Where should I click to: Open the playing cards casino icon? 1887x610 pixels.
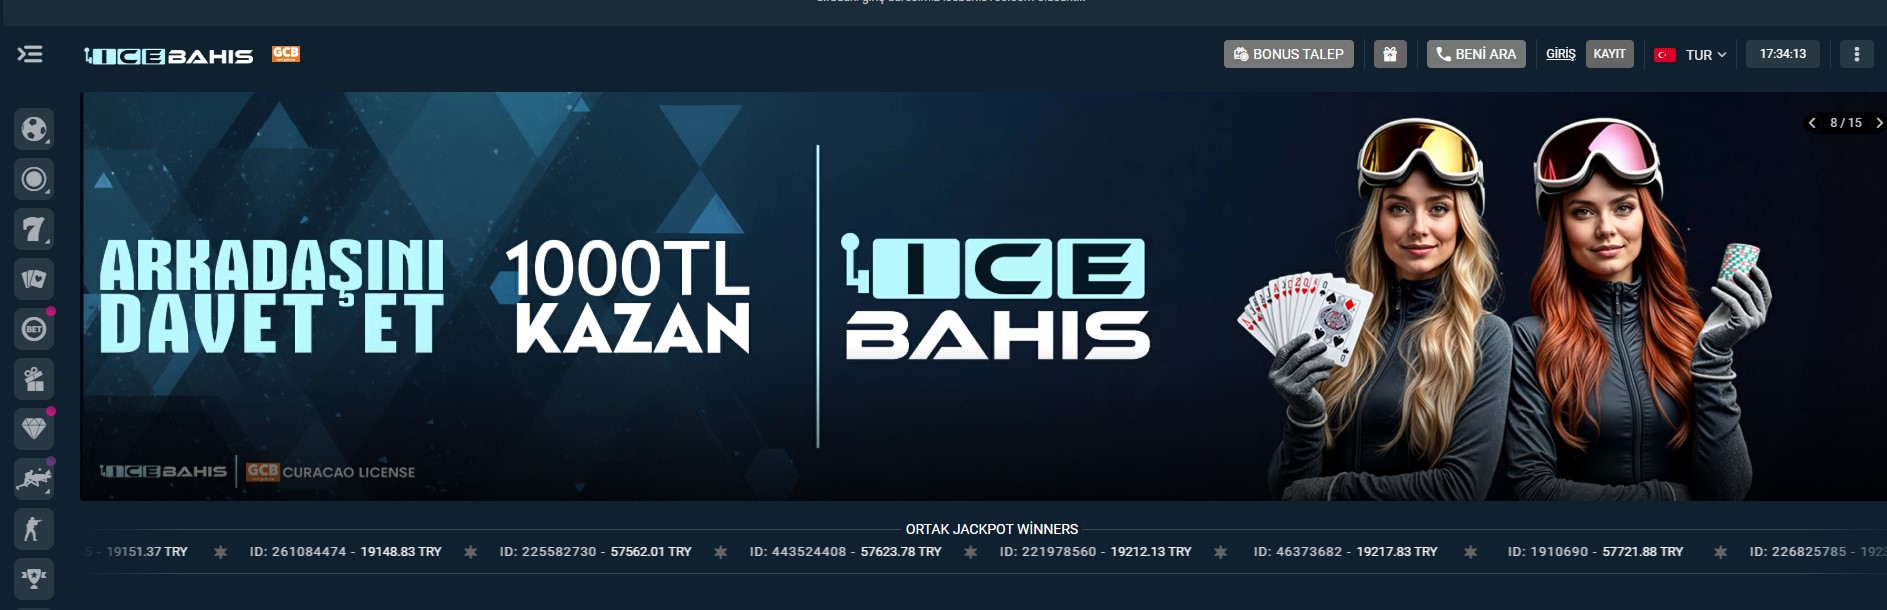point(34,279)
